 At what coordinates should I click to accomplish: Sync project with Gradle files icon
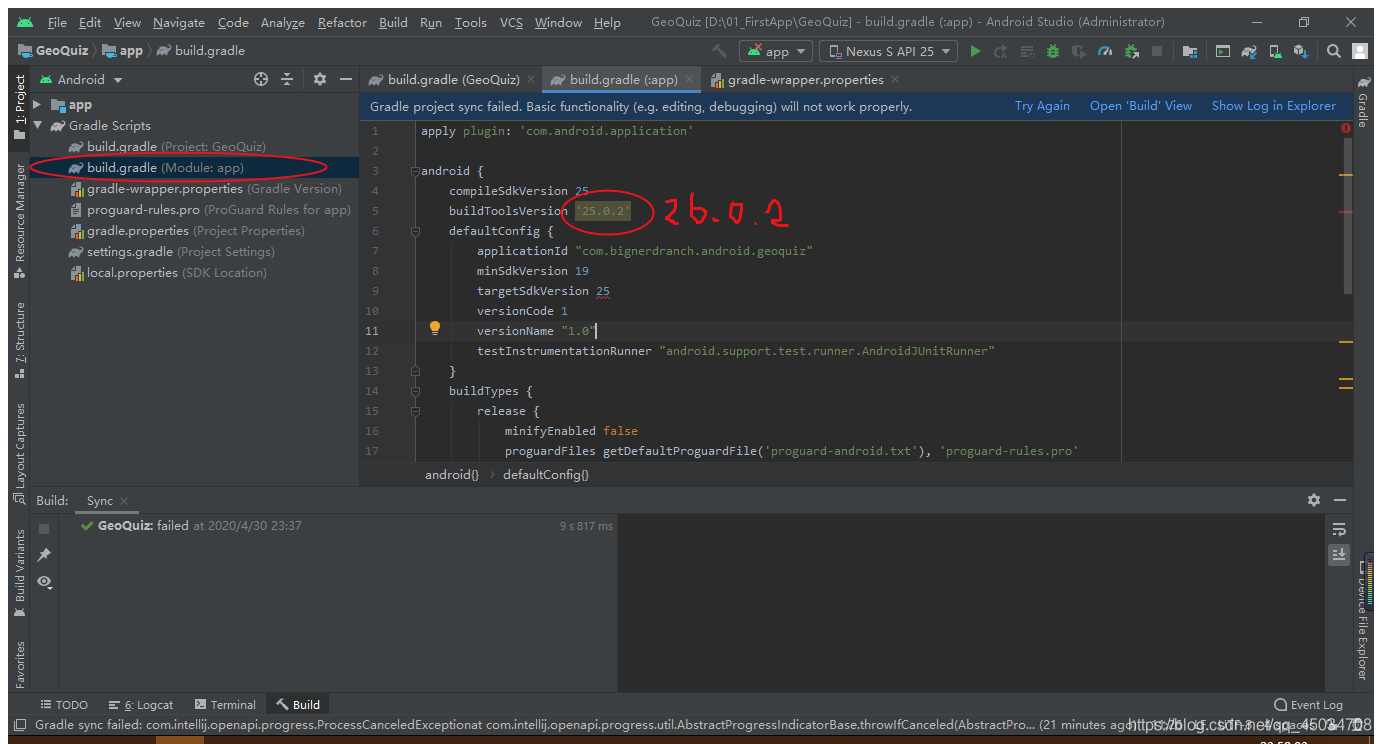tap(1247, 50)
